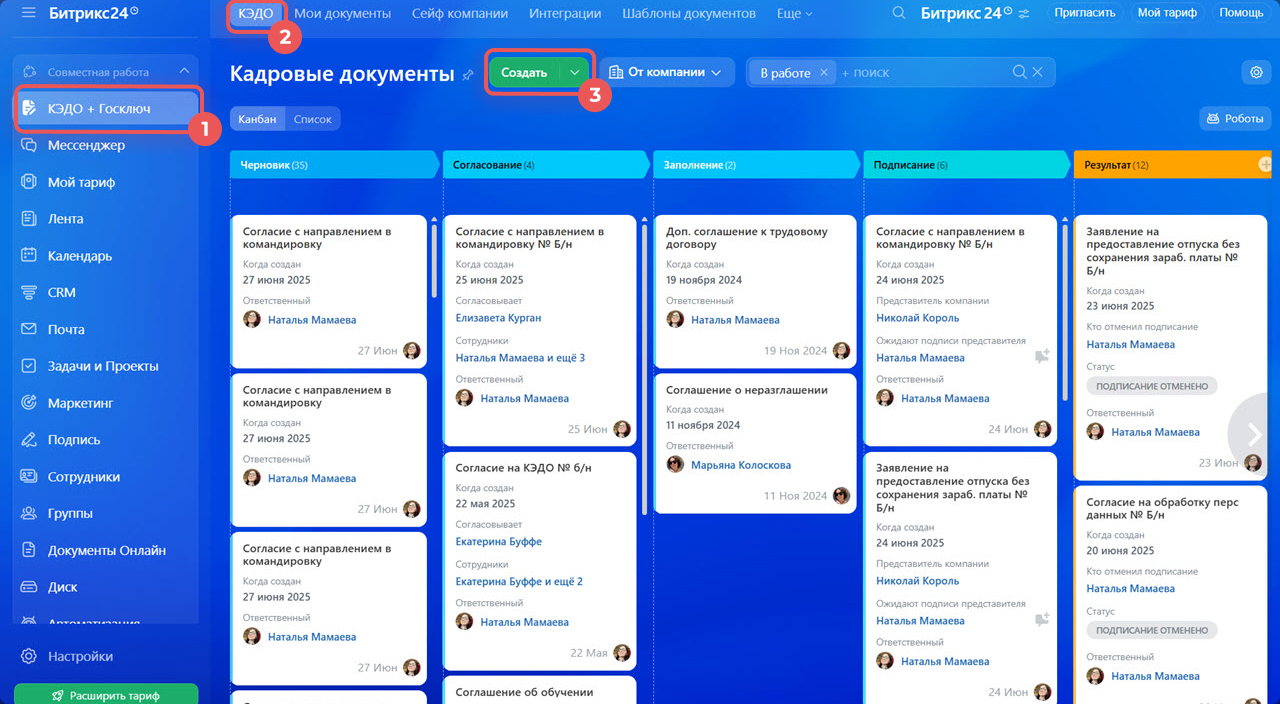This screenshot has width=1280, height=704.
Task: Open the hamburger menu beside the Битрикс24 logo
Action: 28,13
